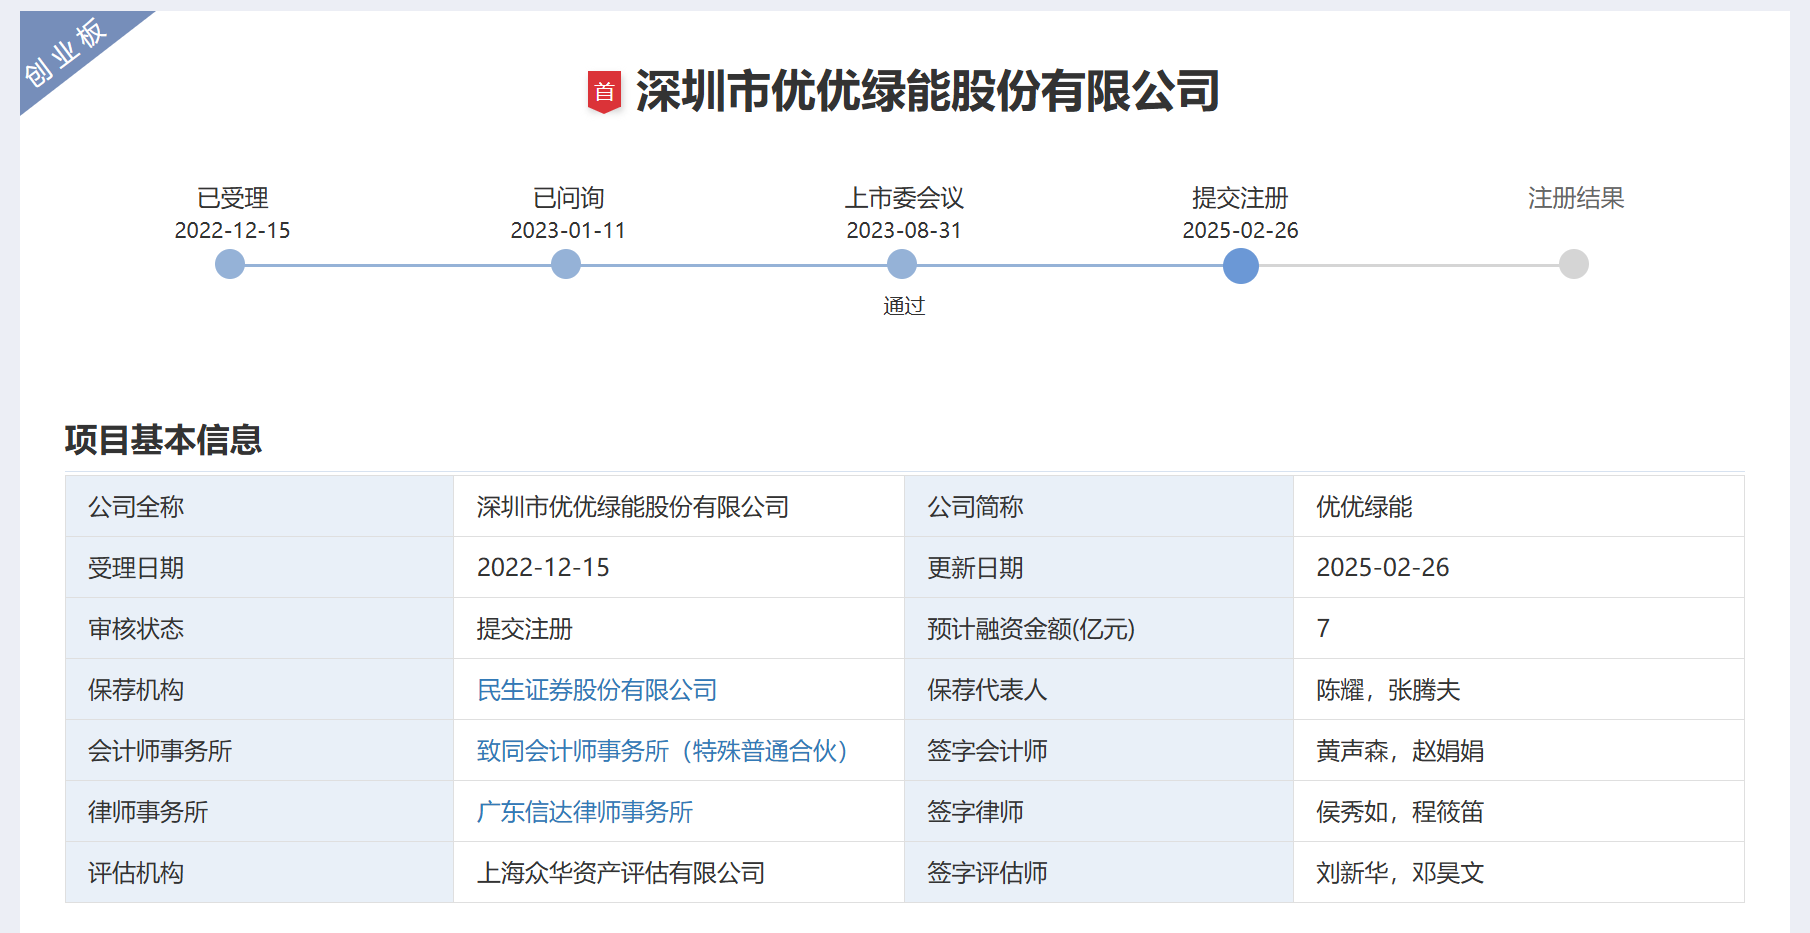This screenshot has height=933, width=1810.
Task: Click the 签字会计师 label cell
Action: tap(1099, 751)
